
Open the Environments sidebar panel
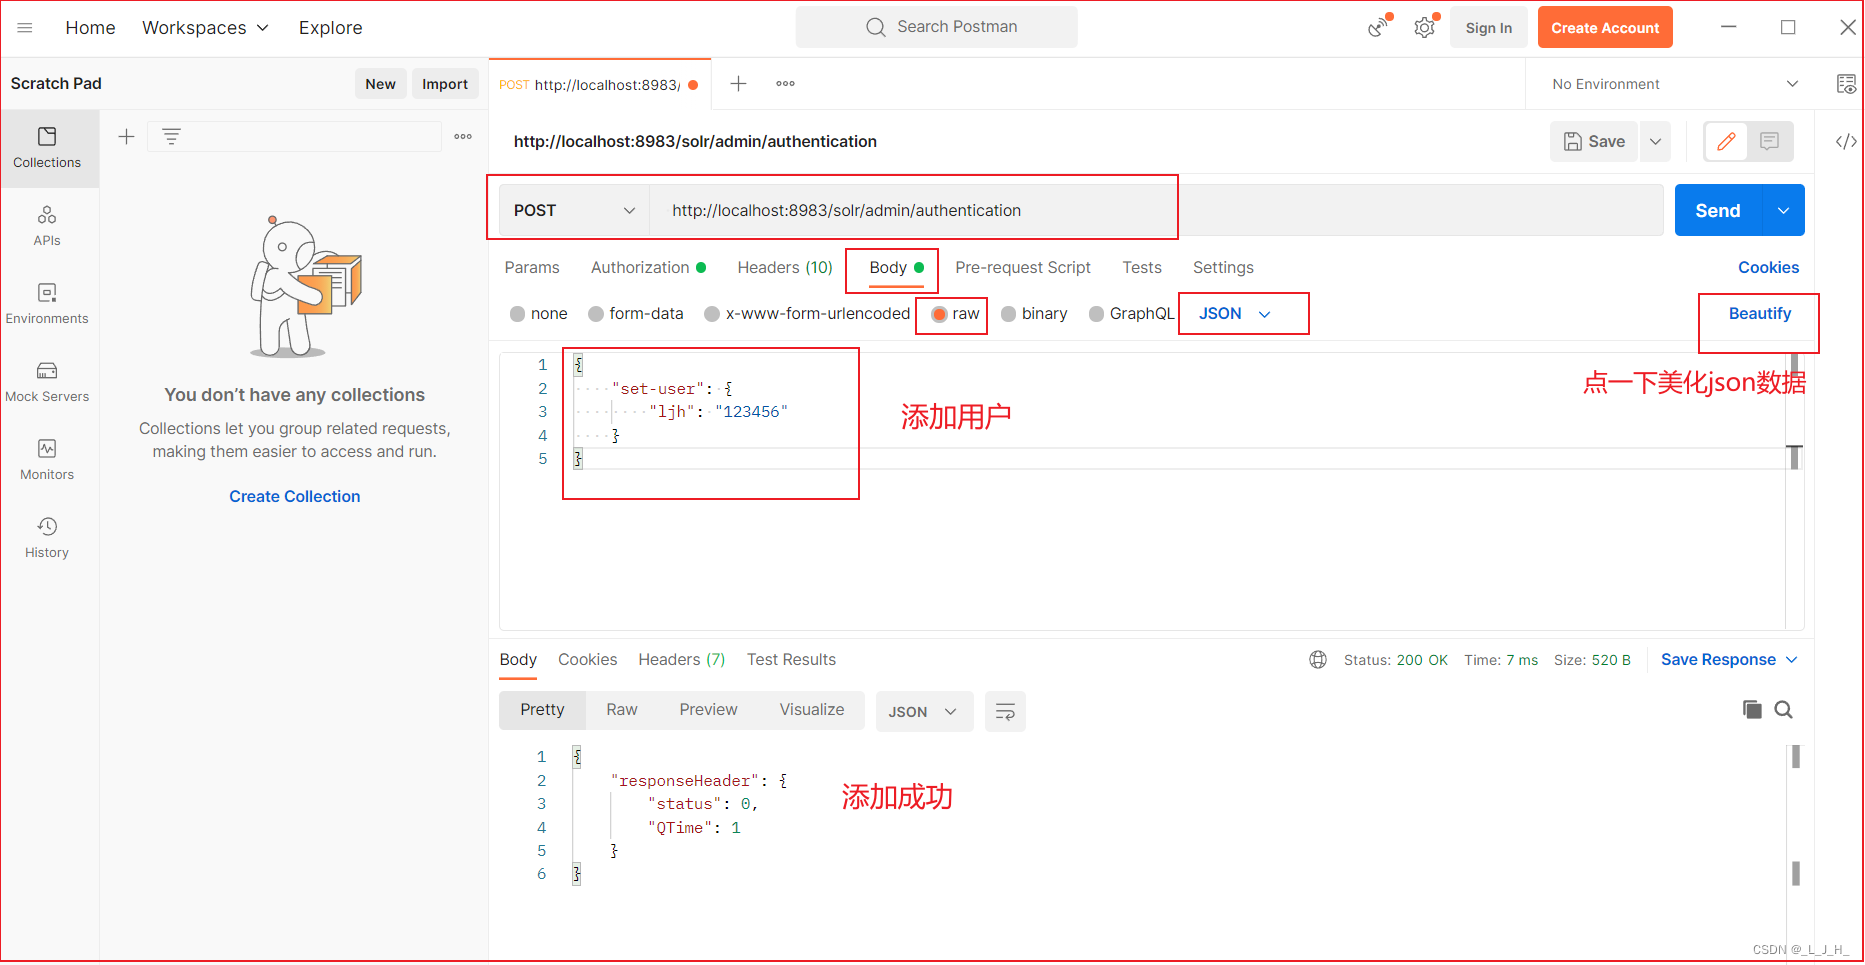(x=47, y=304)
